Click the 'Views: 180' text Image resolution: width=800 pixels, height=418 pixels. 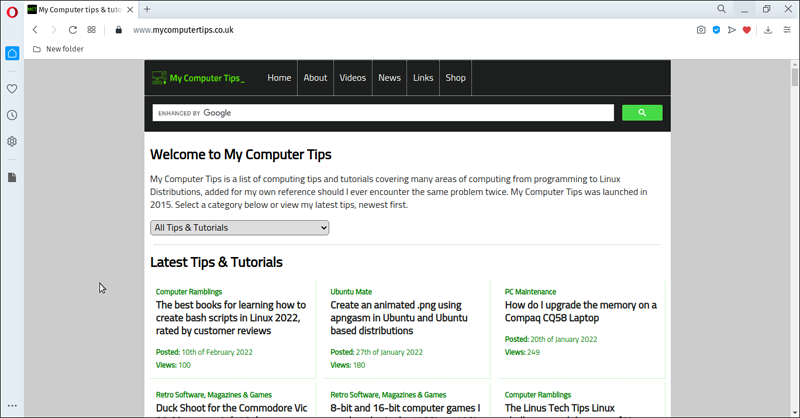[347, 365]
